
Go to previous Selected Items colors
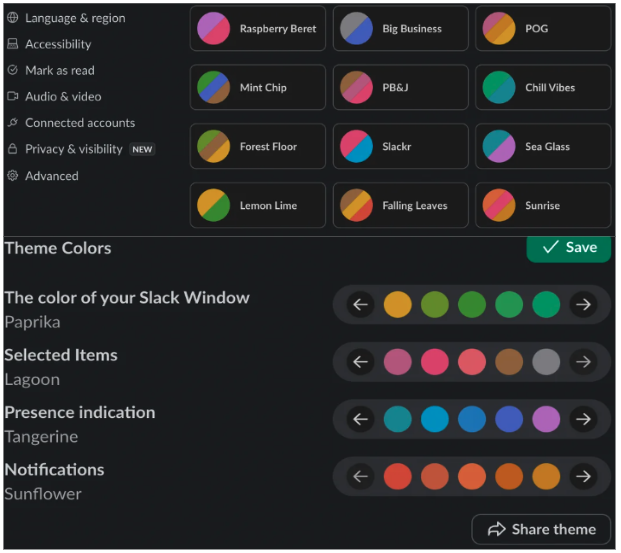[361, 362]
